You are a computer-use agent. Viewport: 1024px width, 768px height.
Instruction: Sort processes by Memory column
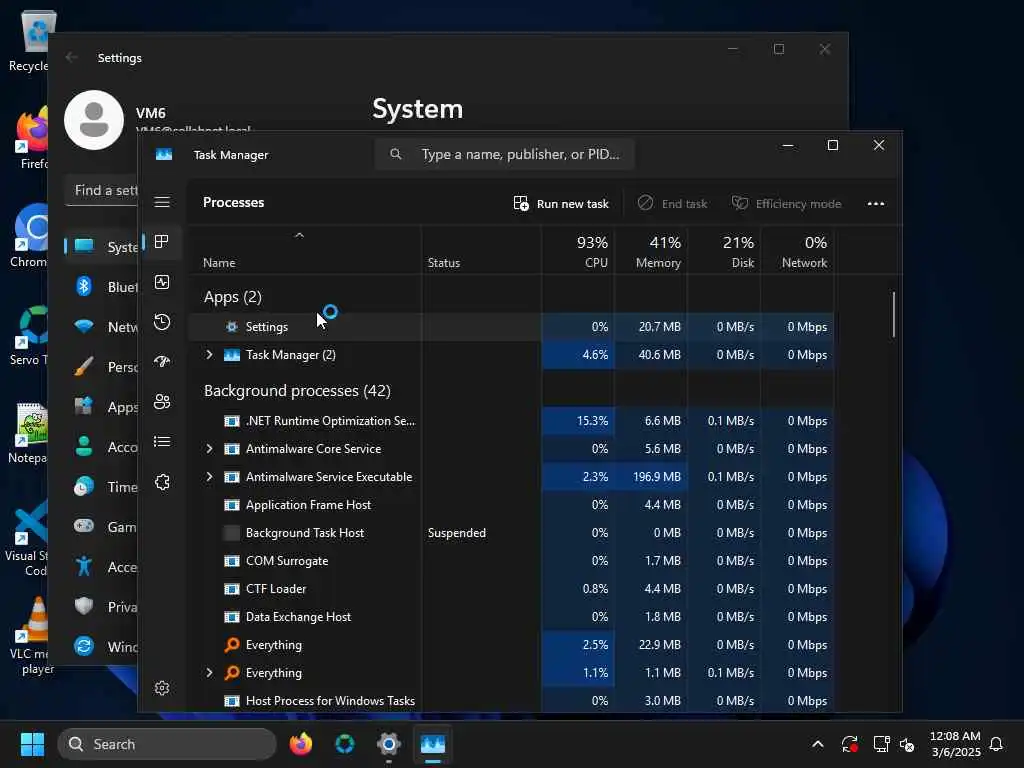(651, 251)
